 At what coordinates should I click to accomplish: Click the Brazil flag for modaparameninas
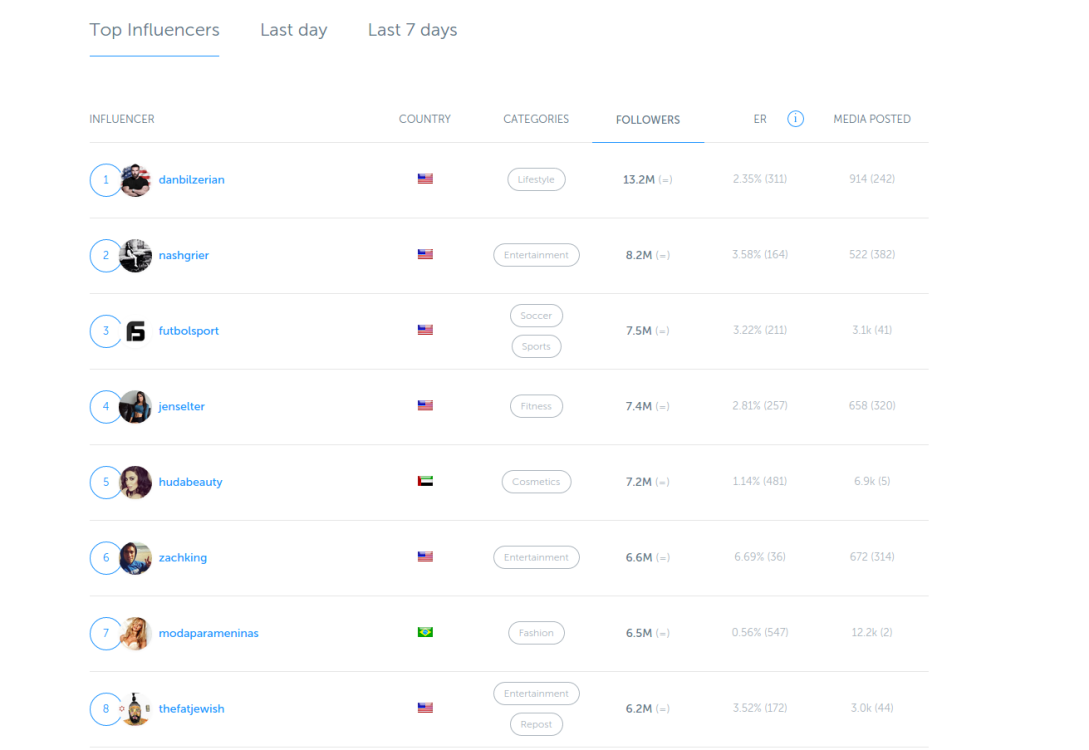pyautogui.click(x=425, y=632)
